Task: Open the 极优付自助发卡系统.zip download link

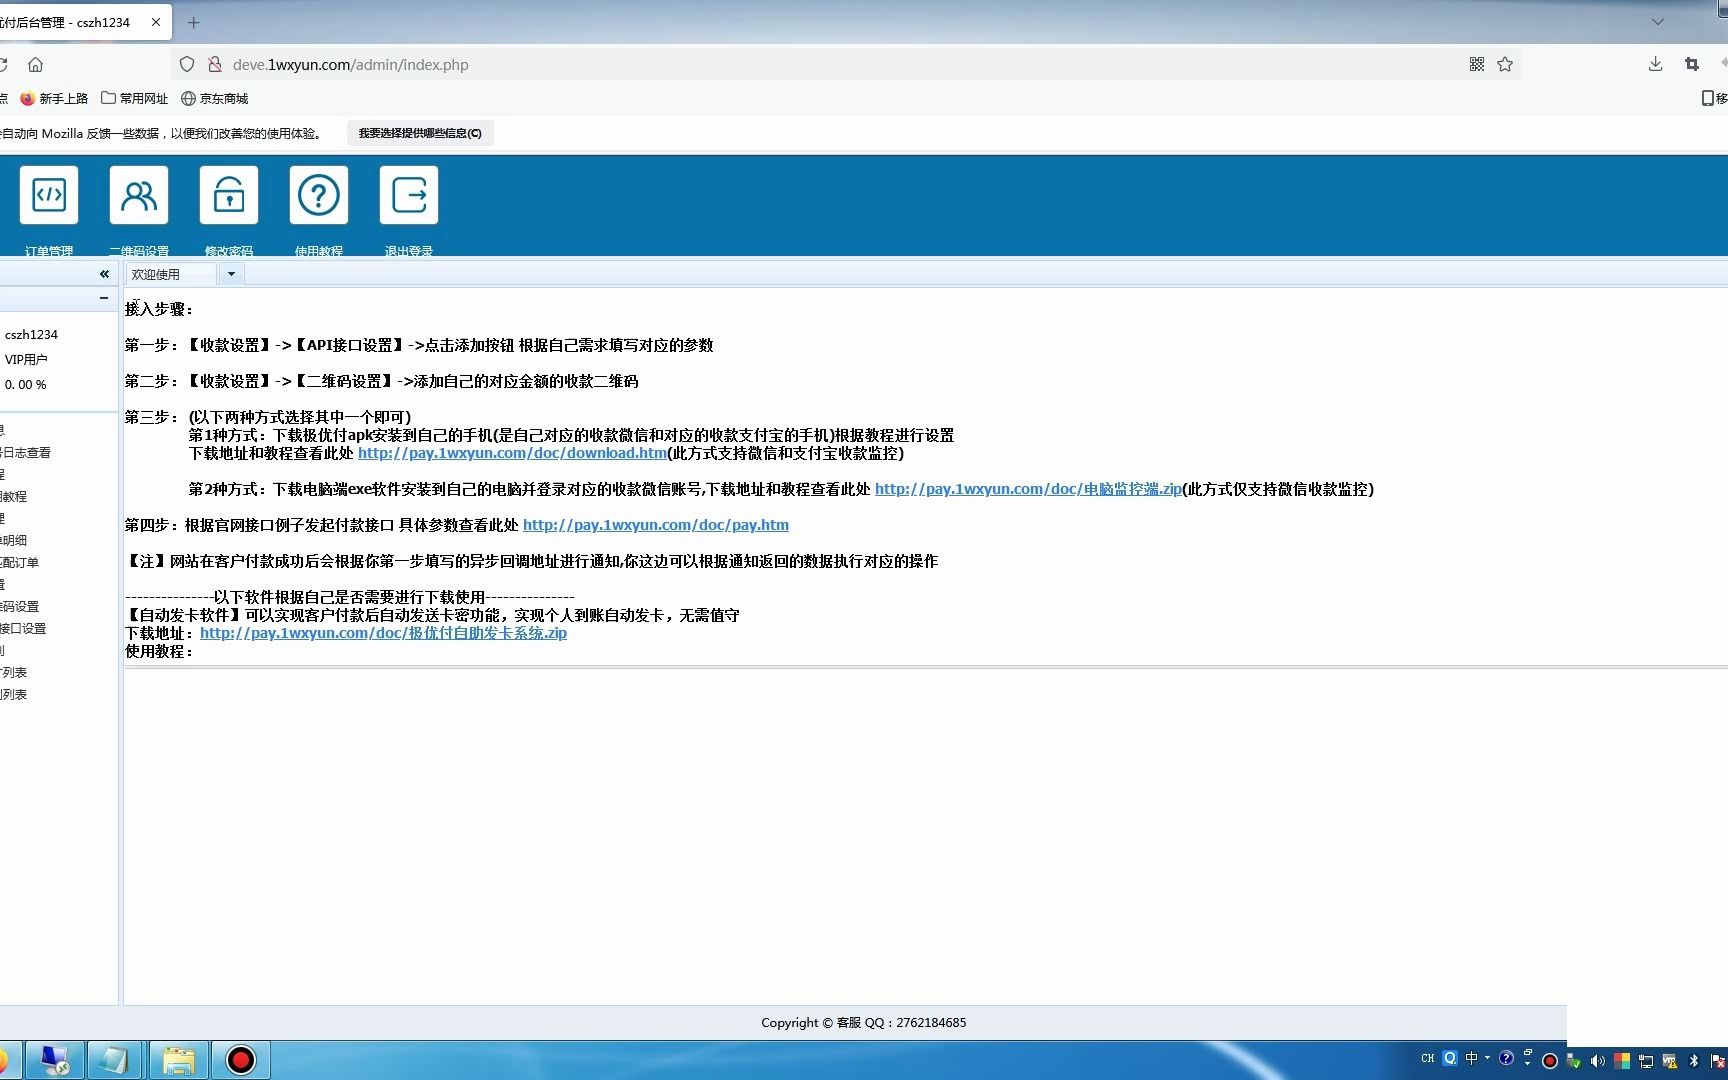Action: click(x=383, y=633)
